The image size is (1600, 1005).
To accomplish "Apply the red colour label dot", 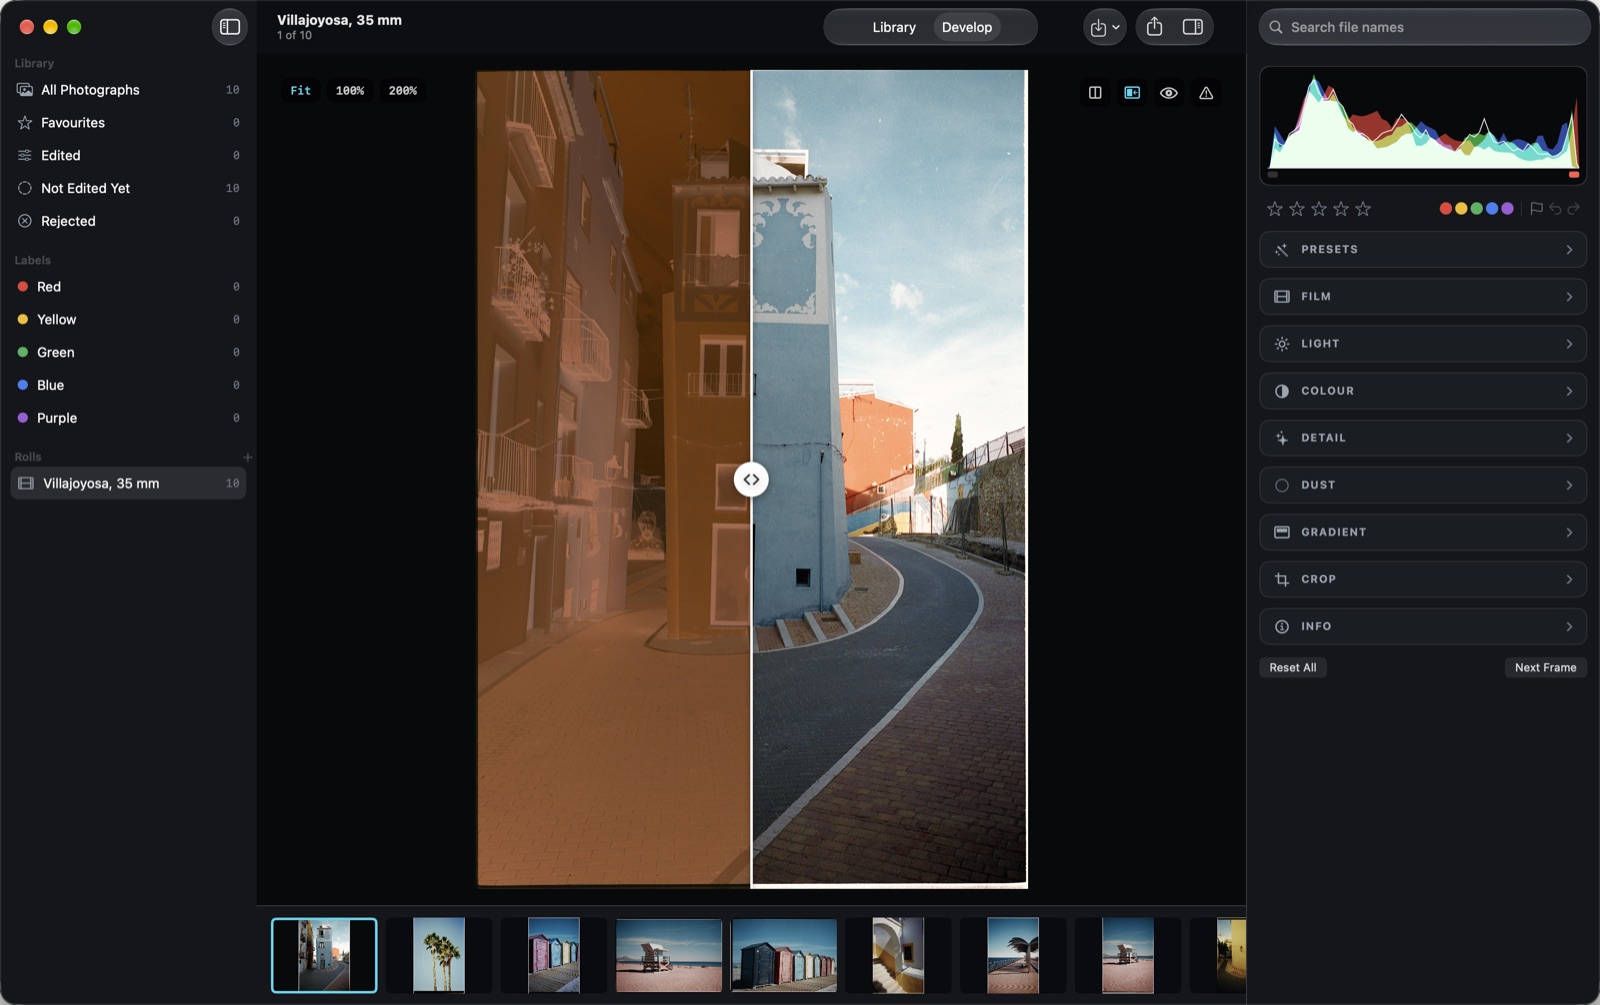I will tap(1445, 209).
